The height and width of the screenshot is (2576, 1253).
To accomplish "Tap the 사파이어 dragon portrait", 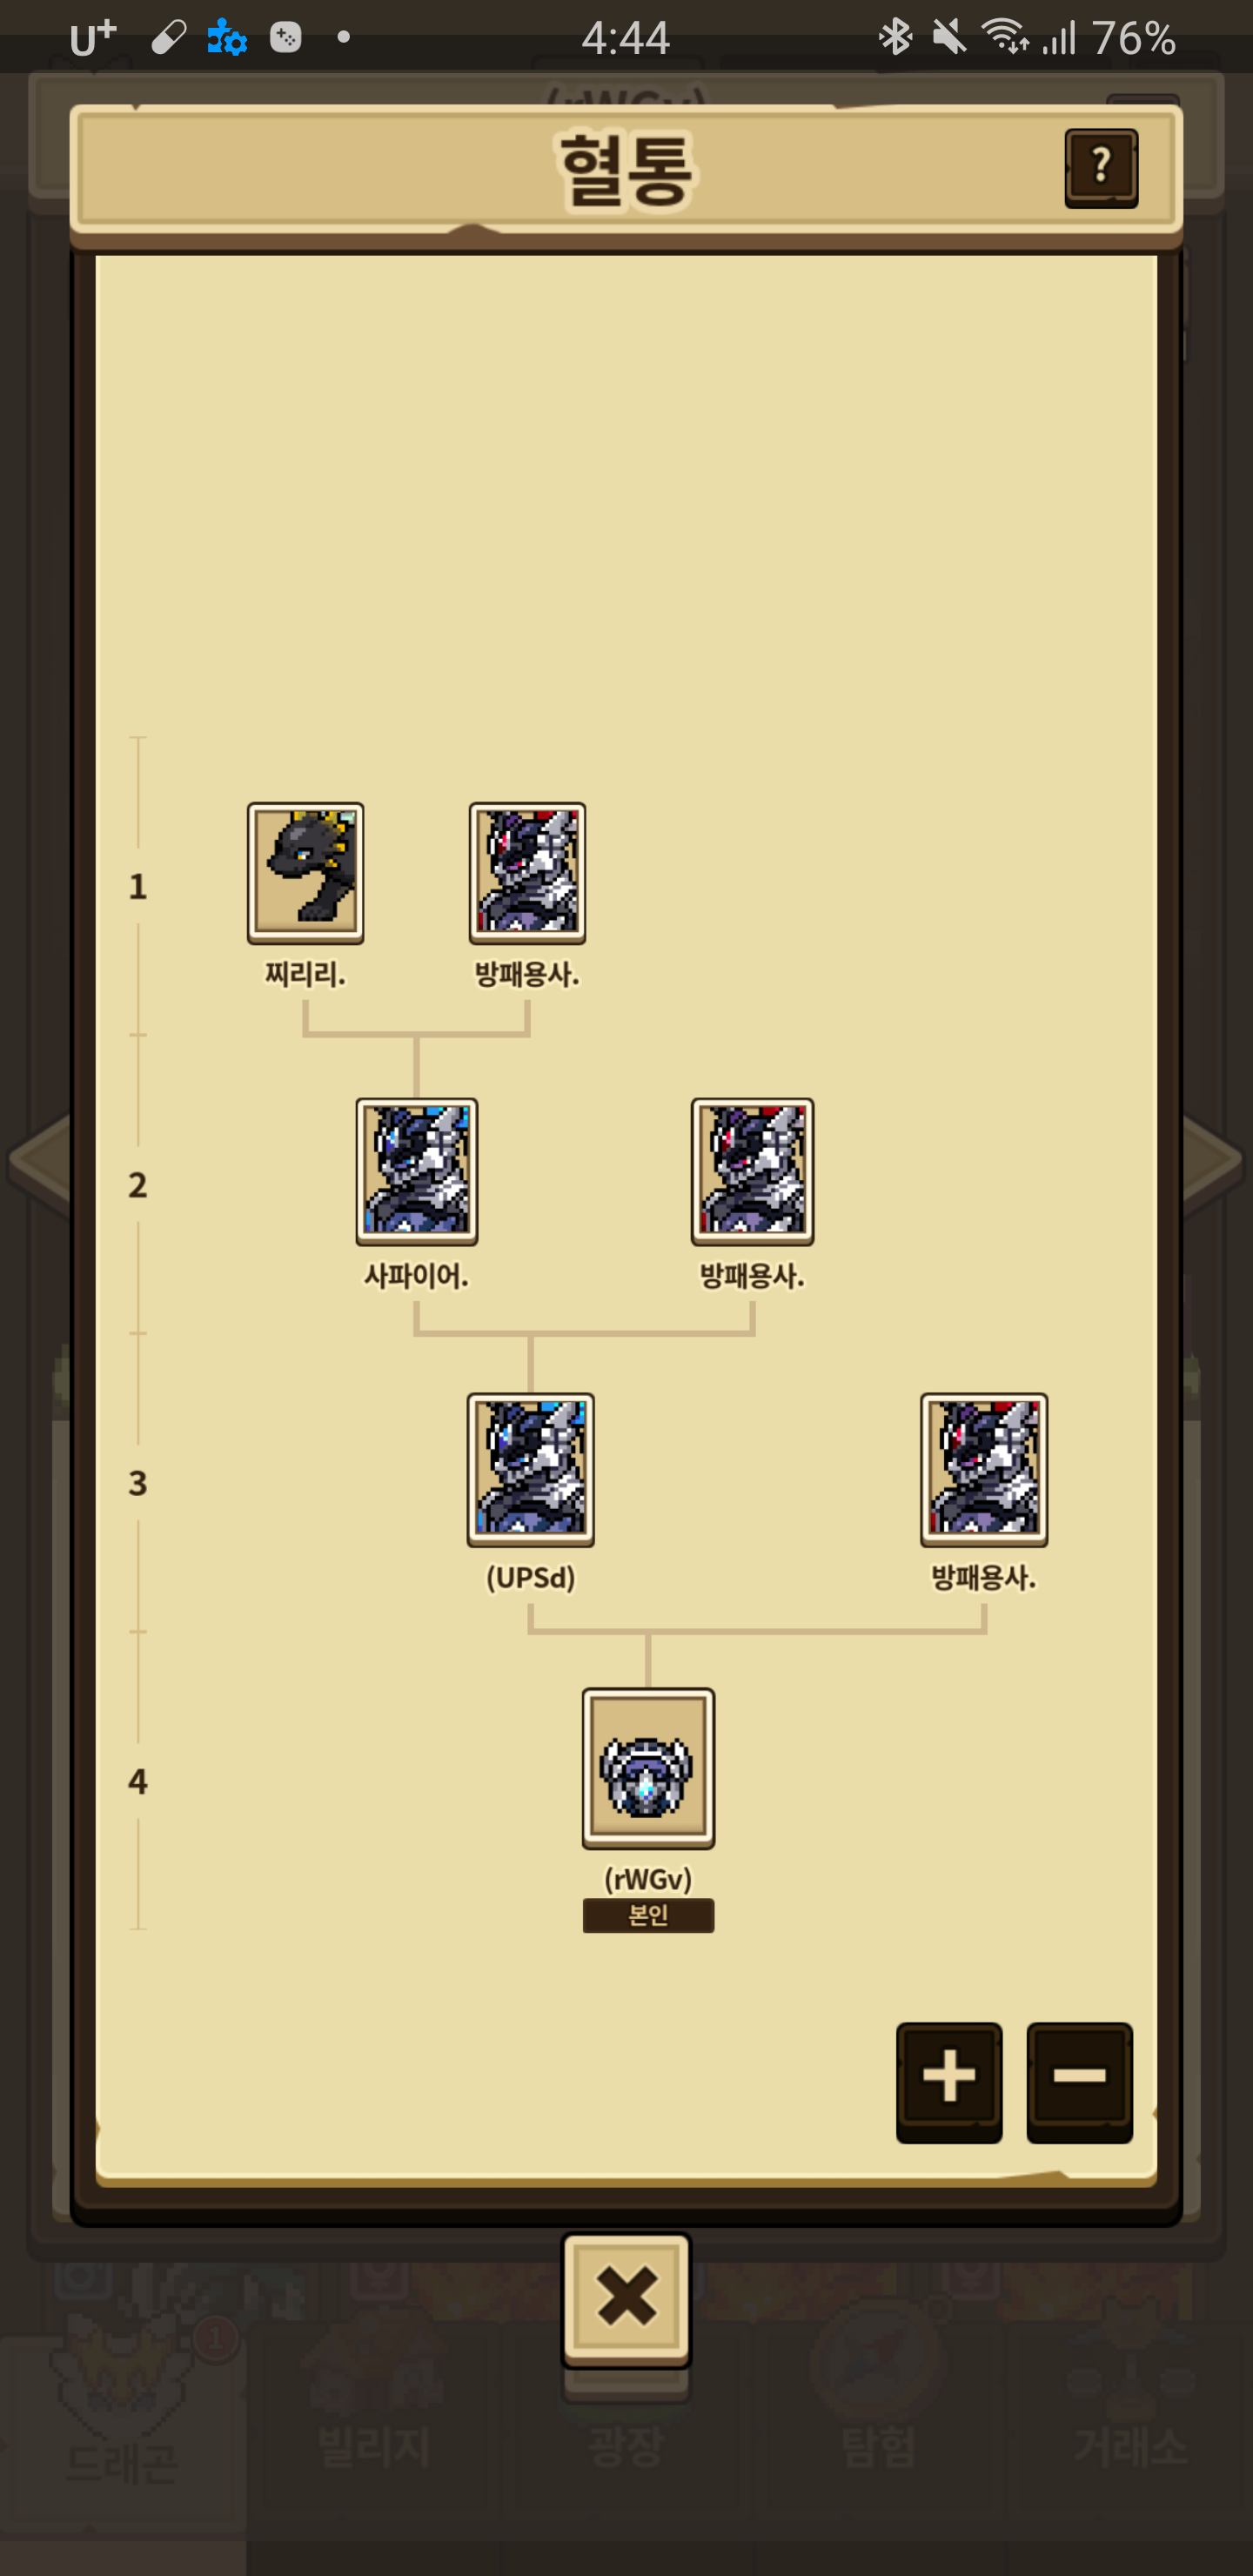I will click(x=417, y=1172).
